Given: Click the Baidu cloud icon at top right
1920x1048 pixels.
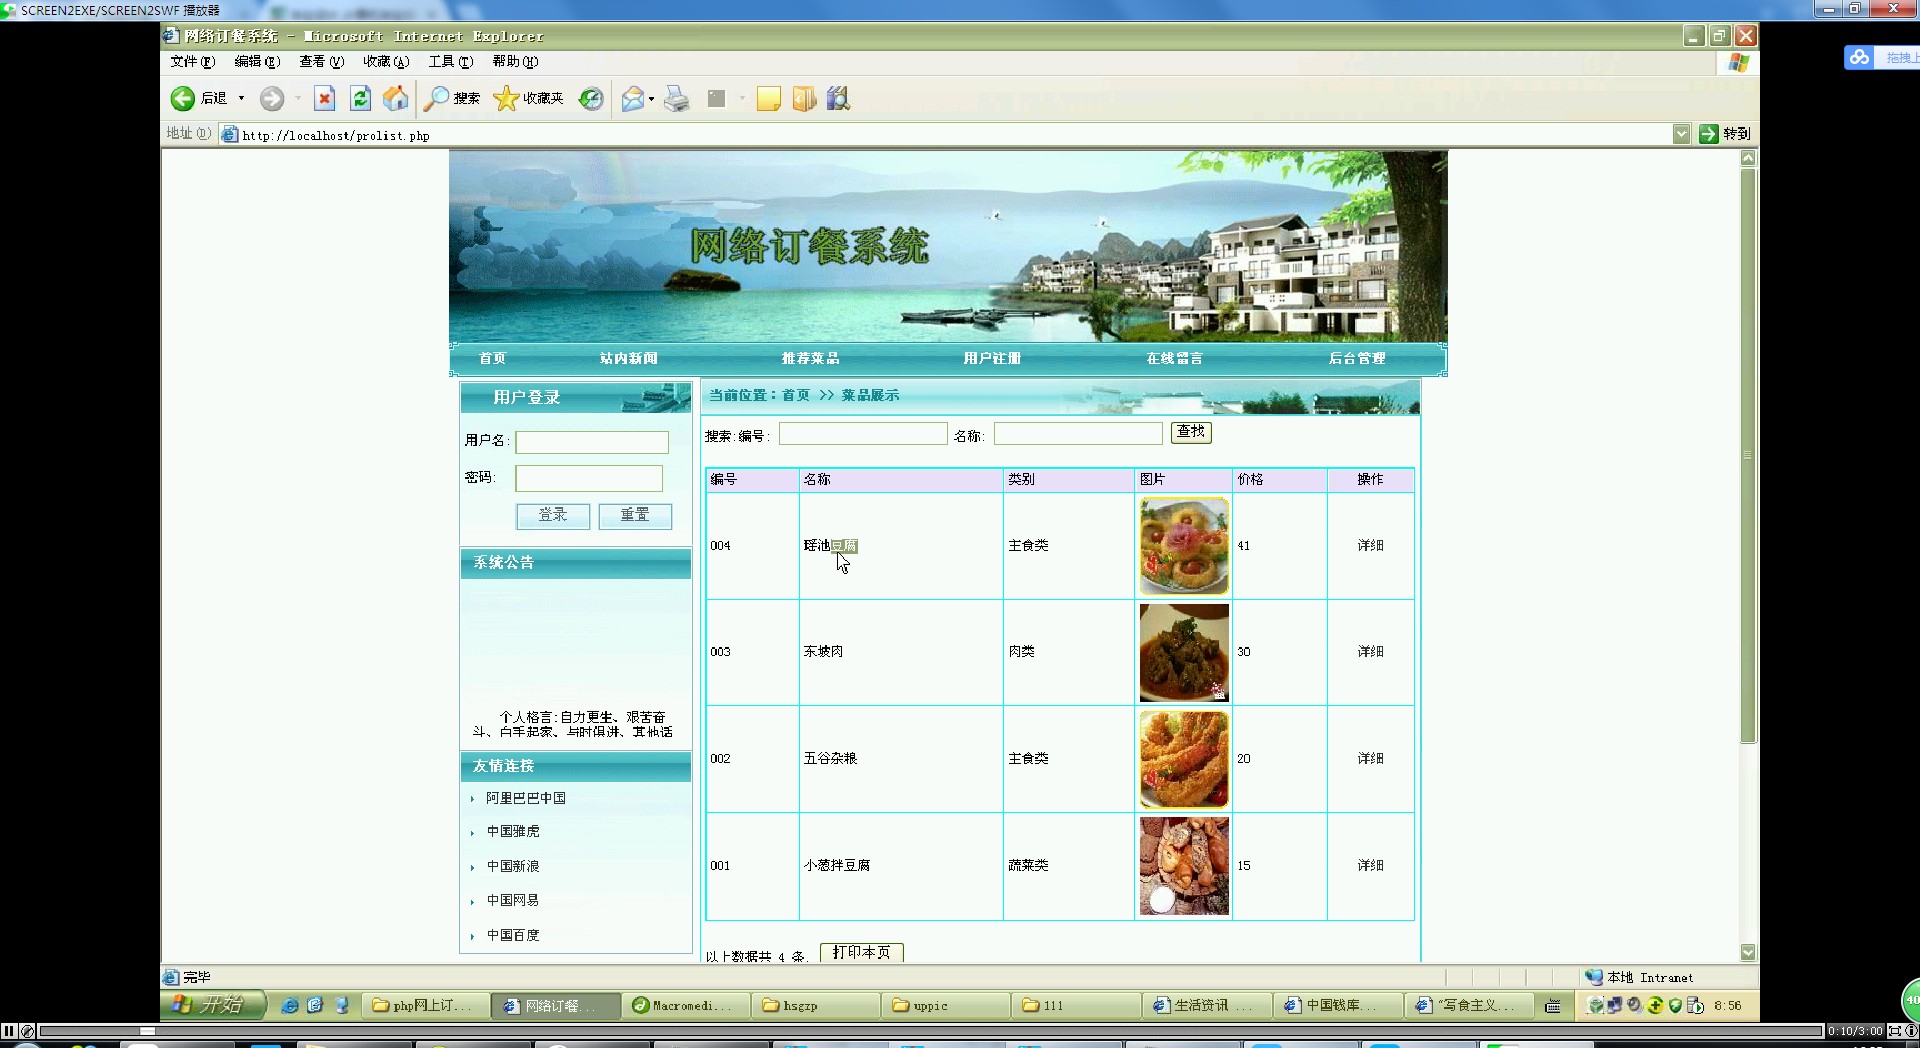Looking at the screenshot, I should click(x=1859, y=57).
